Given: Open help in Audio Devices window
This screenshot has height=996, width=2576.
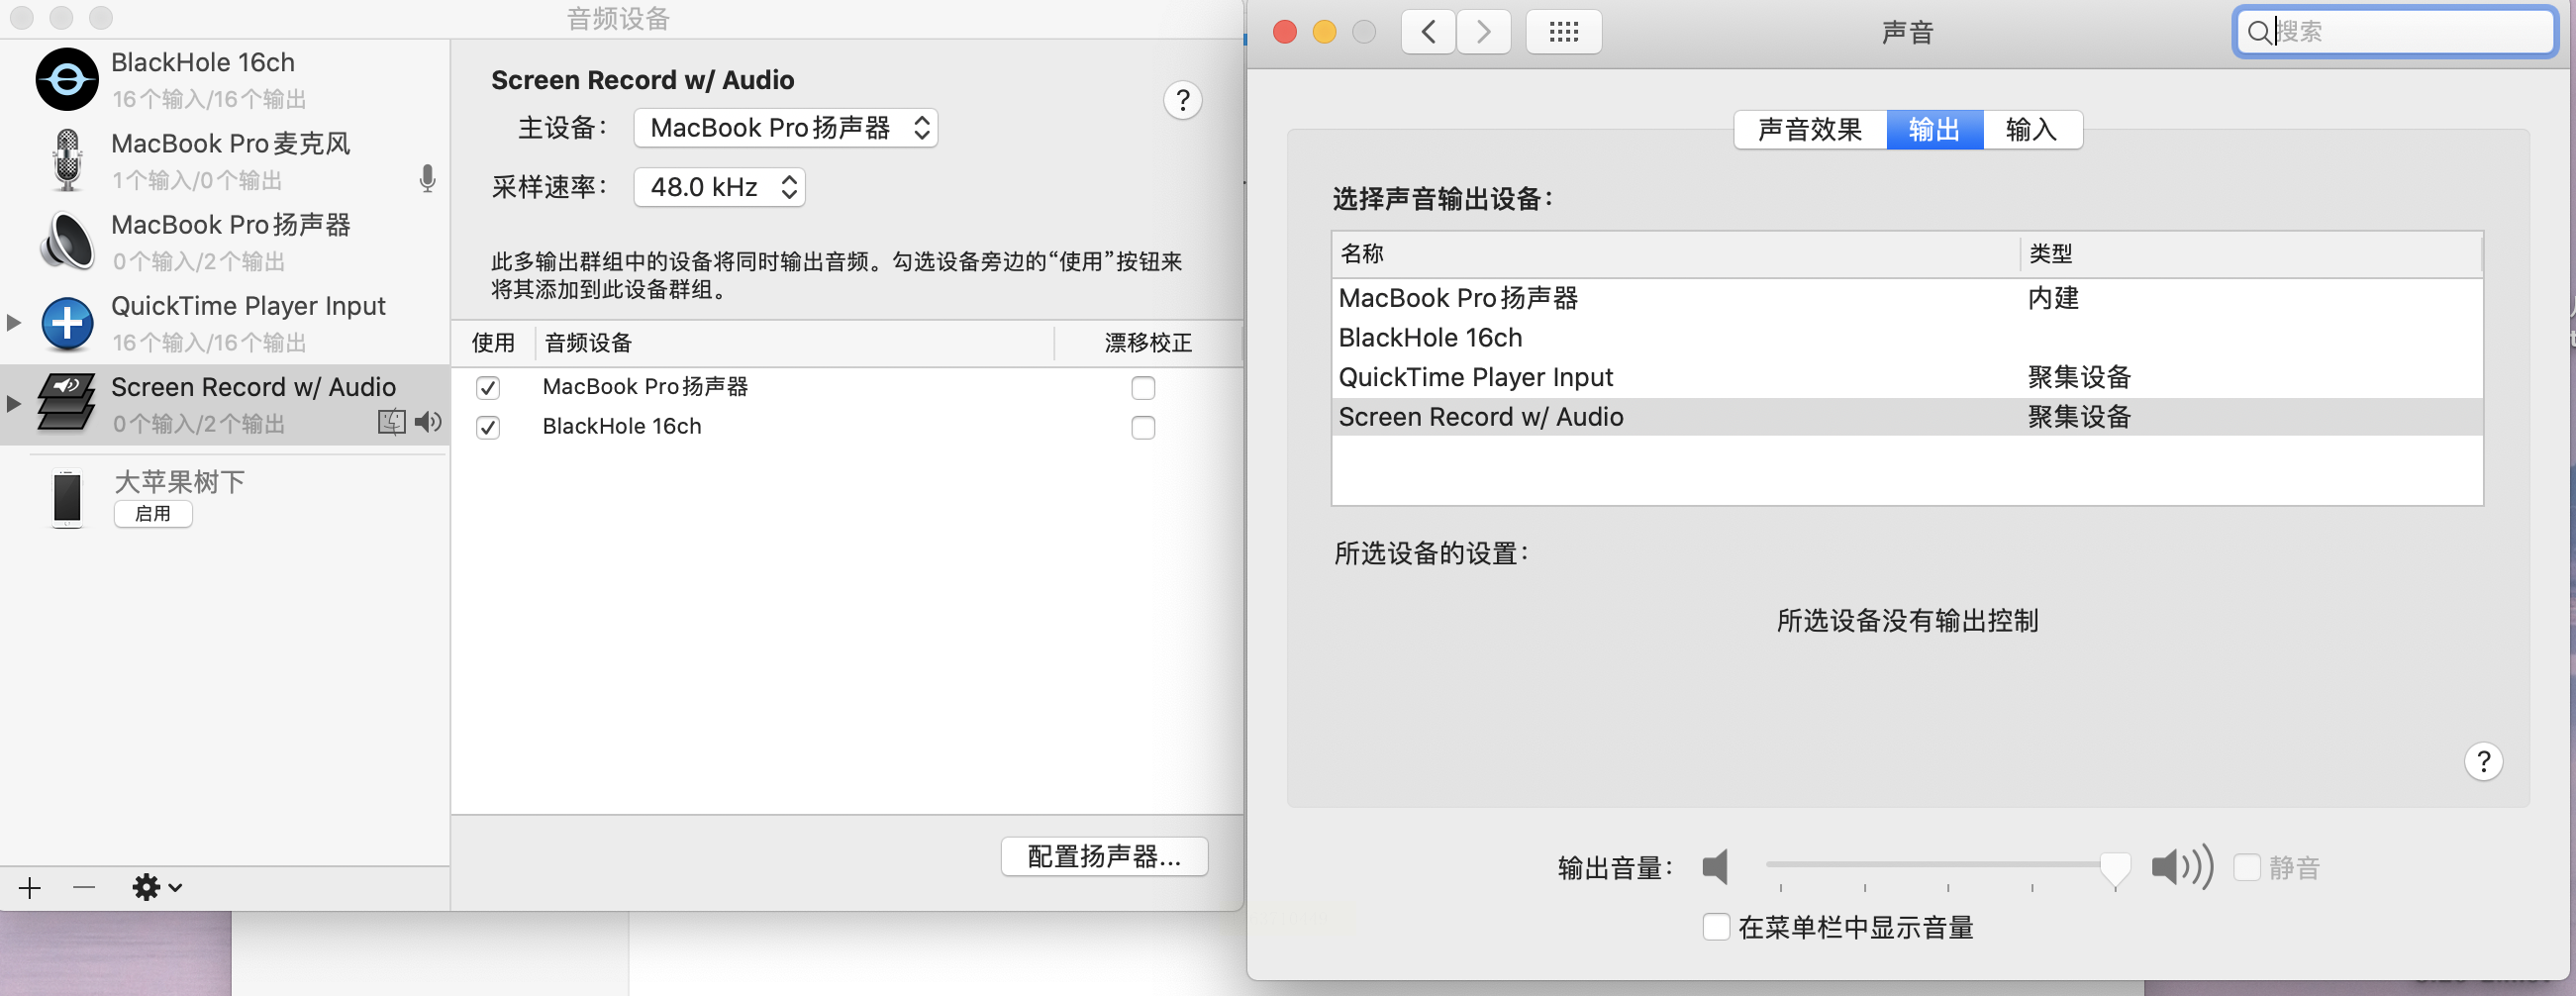Looking at the screenshot, I should click(x=1182, y=100).
